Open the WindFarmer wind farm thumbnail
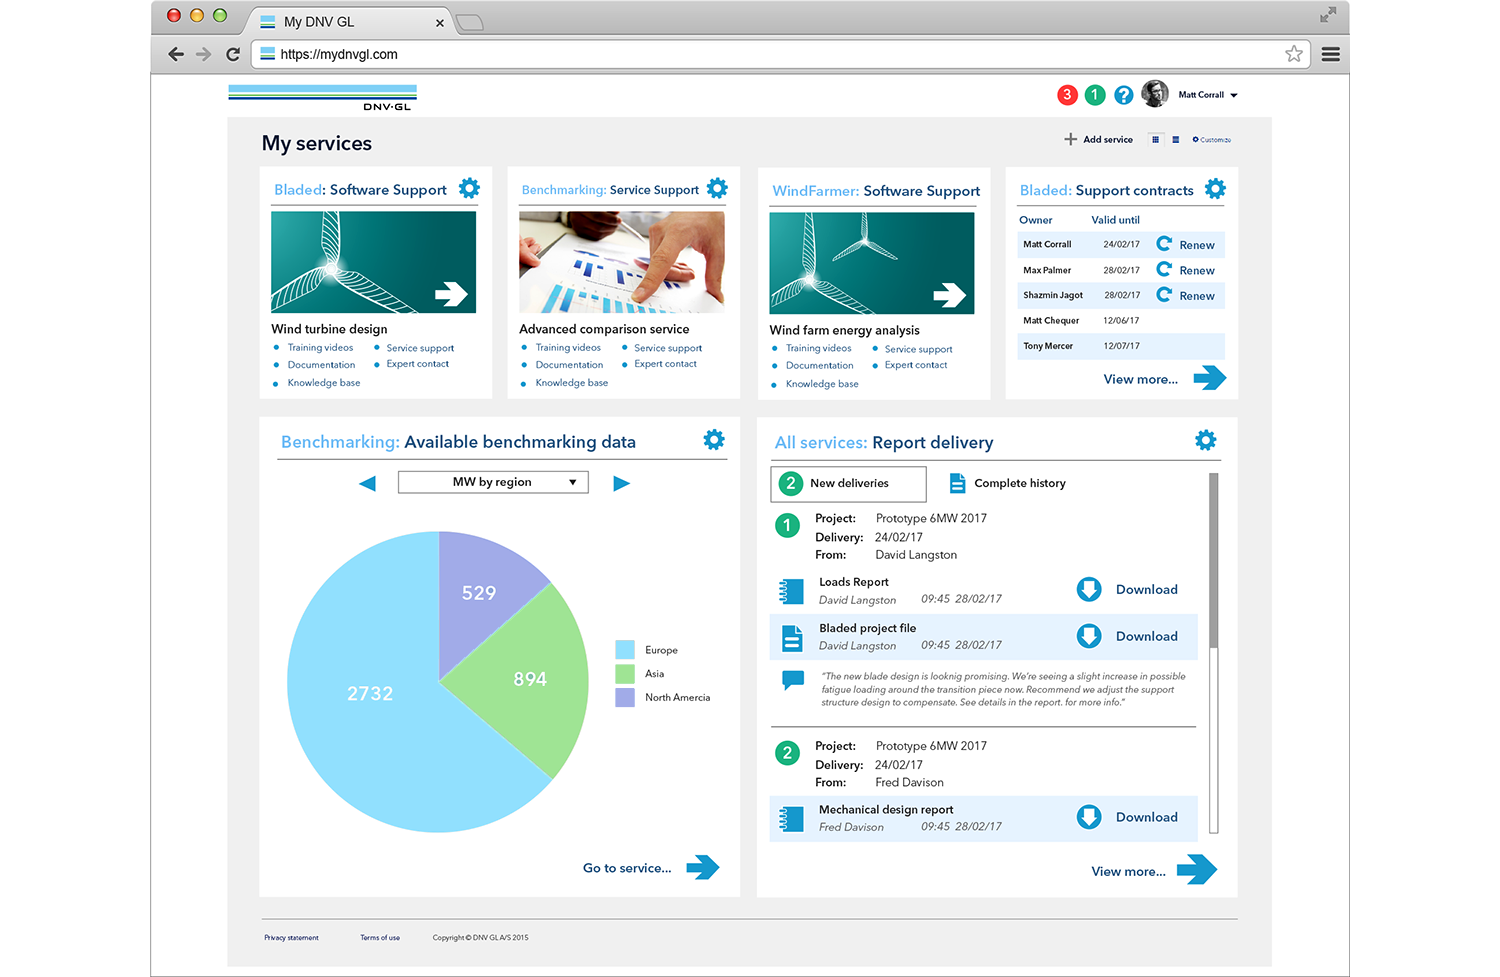Screen dimensions: 1500x977 pyautogui.click(x=871, y=263)
